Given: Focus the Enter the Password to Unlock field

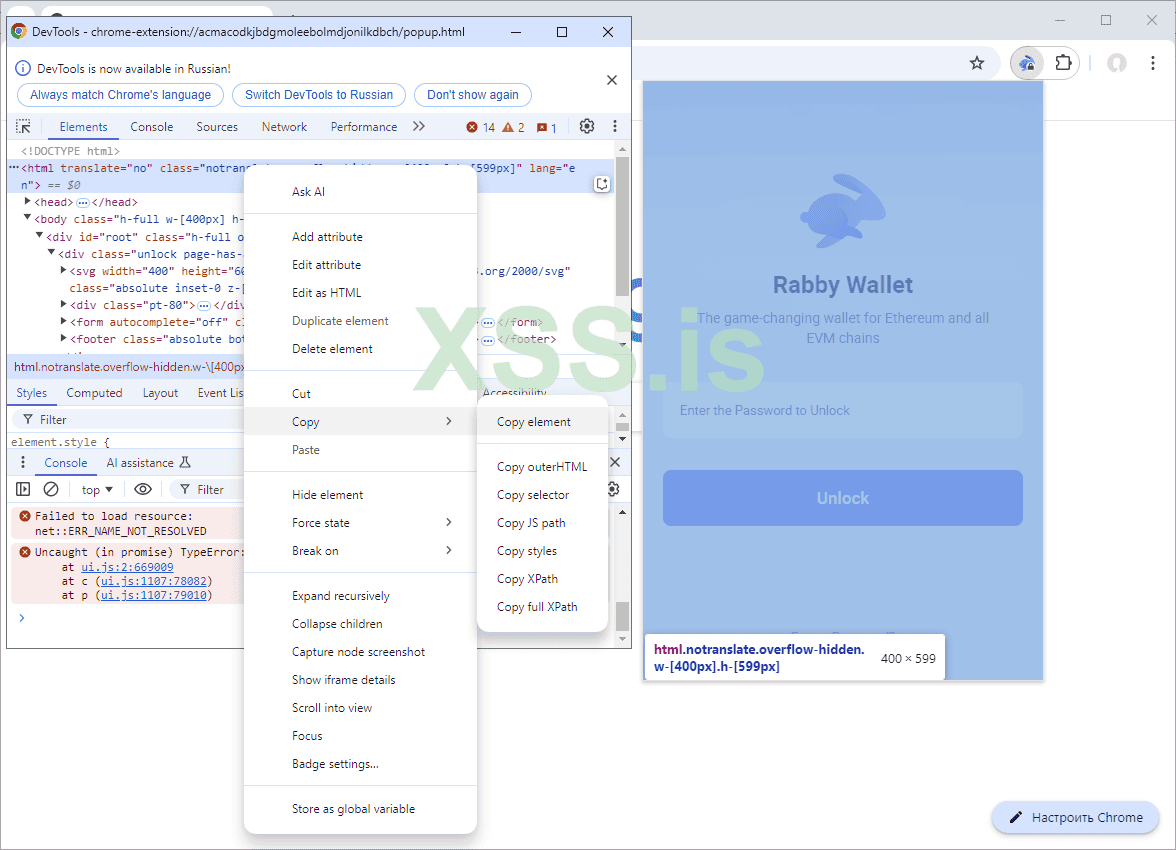Looking at the screenshot, I should pos(842,410).
